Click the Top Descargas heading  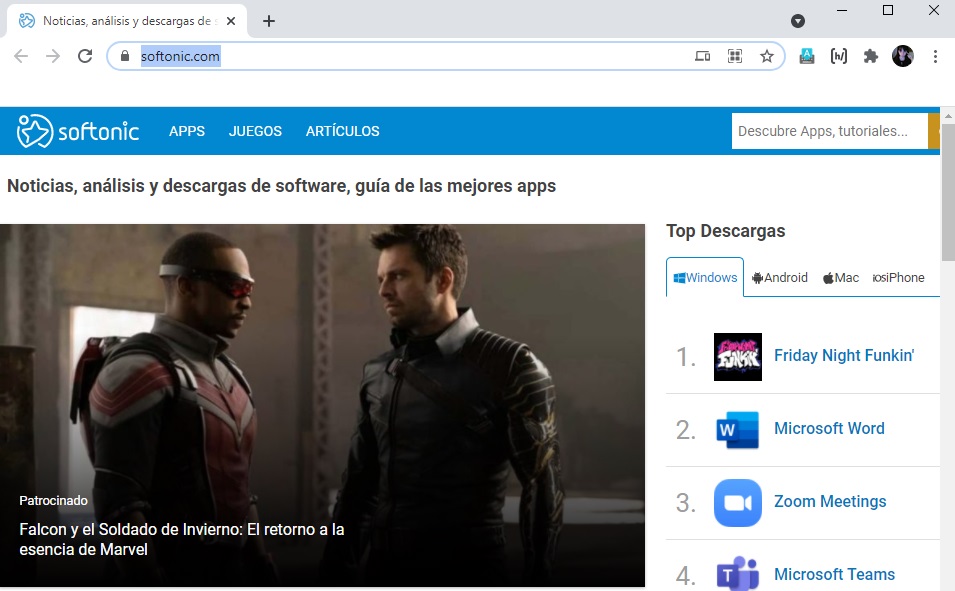pyautogui.click(x=725, y=231)
